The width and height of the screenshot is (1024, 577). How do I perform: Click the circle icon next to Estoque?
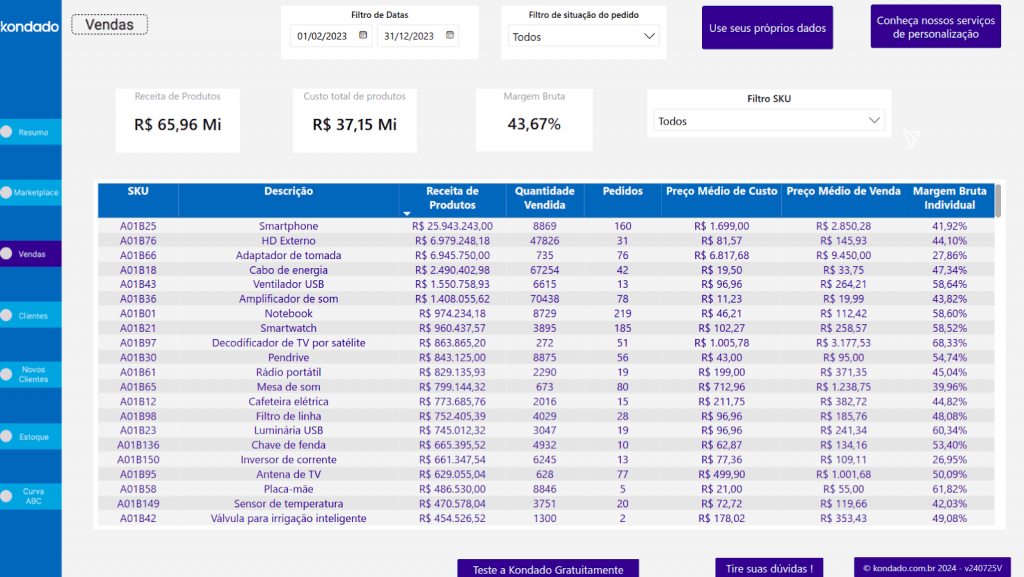click(x=7, y=436)
